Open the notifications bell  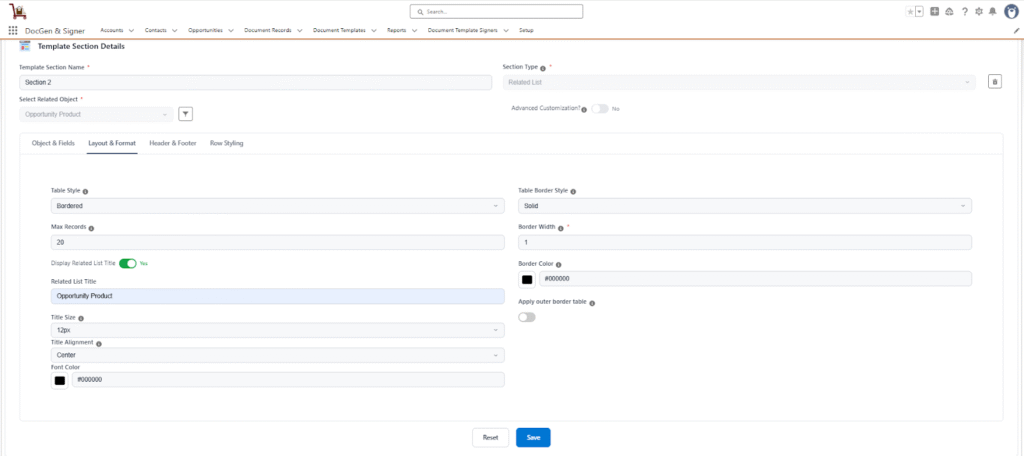click(x=991, y=11)
